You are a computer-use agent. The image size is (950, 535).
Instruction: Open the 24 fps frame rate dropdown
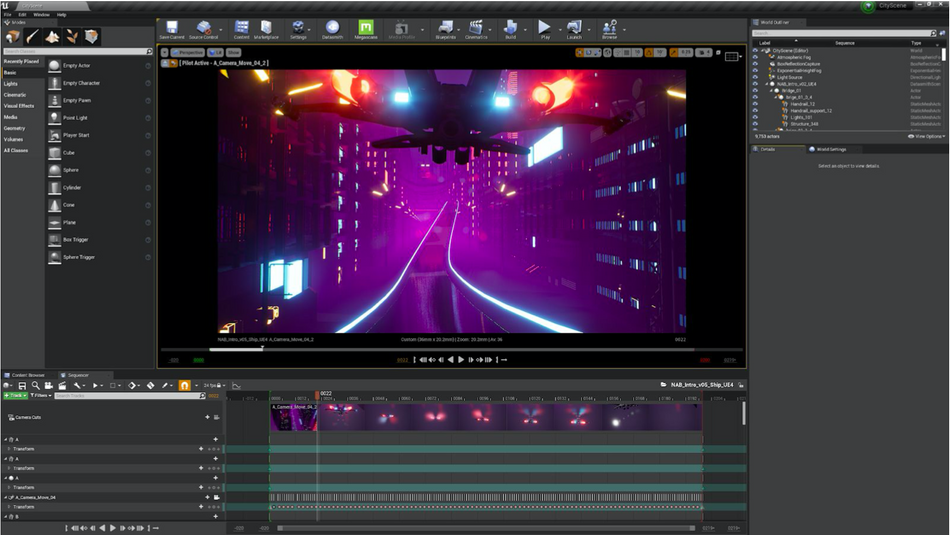[214, 385]
